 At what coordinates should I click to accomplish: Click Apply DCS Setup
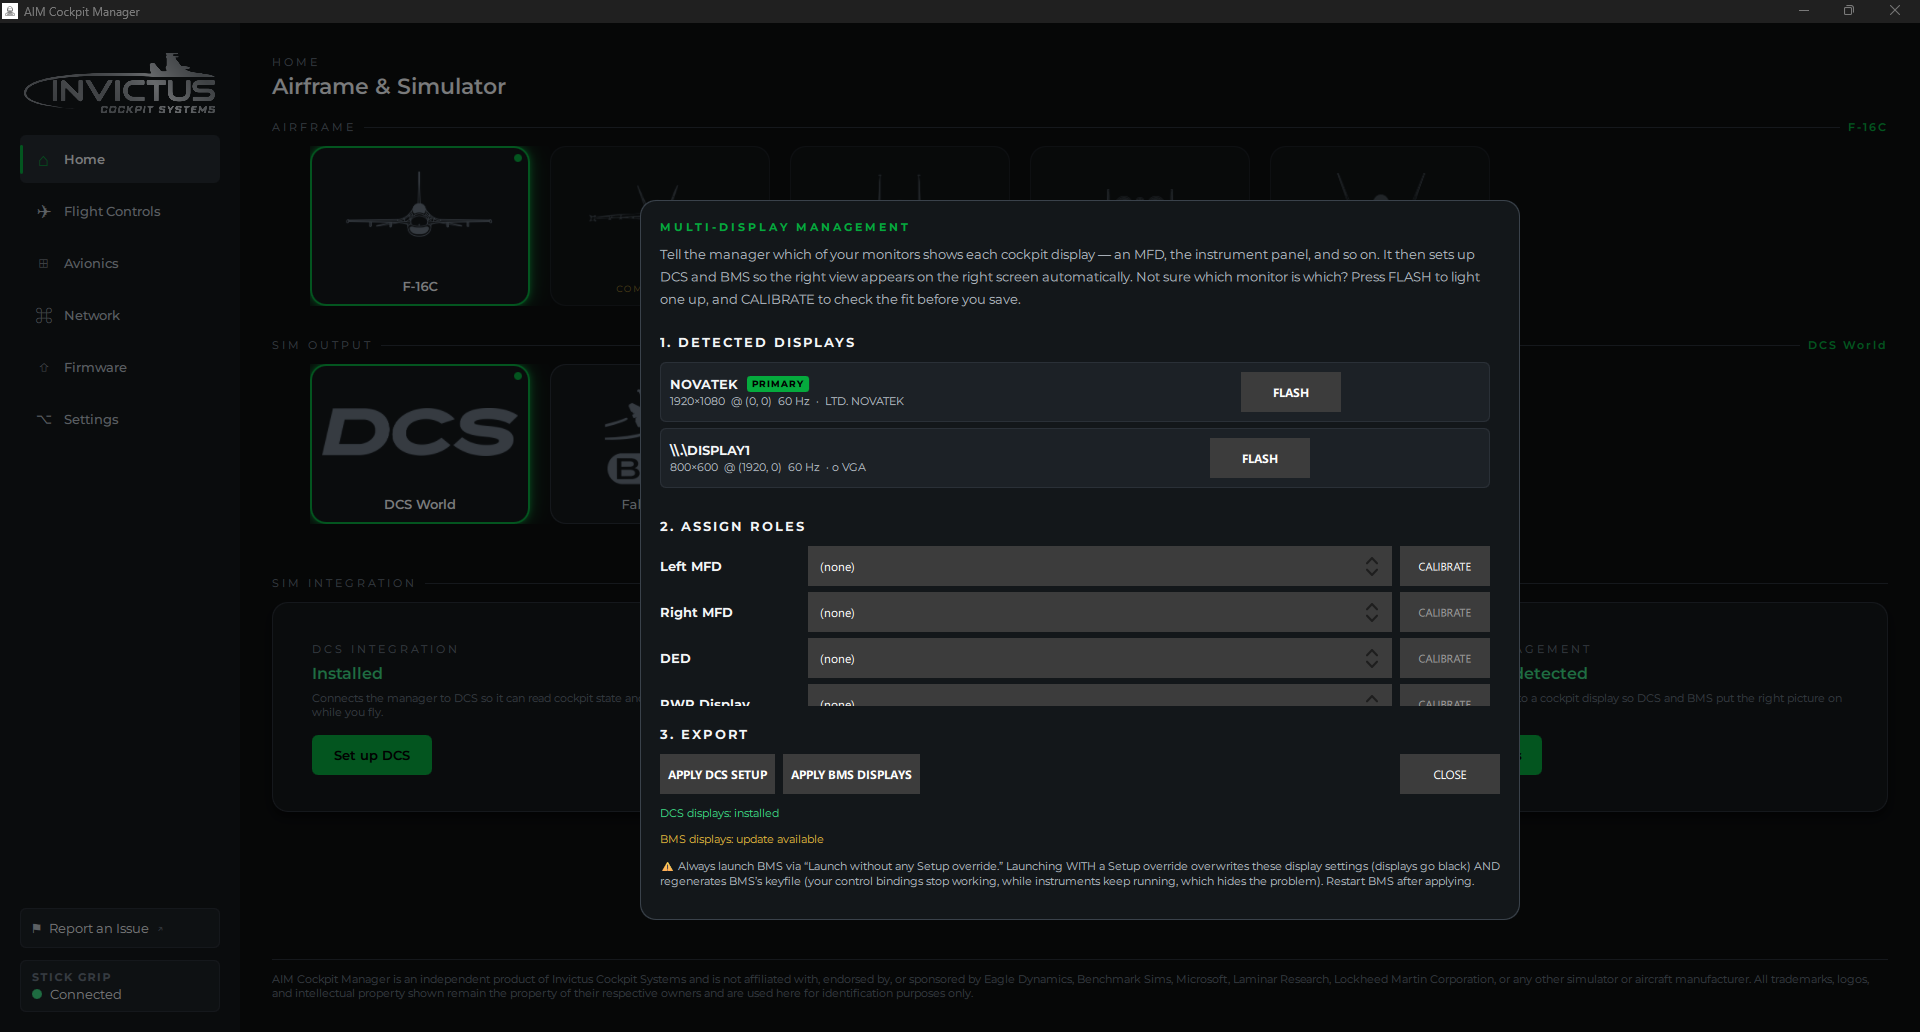click(x=717, y=774)
